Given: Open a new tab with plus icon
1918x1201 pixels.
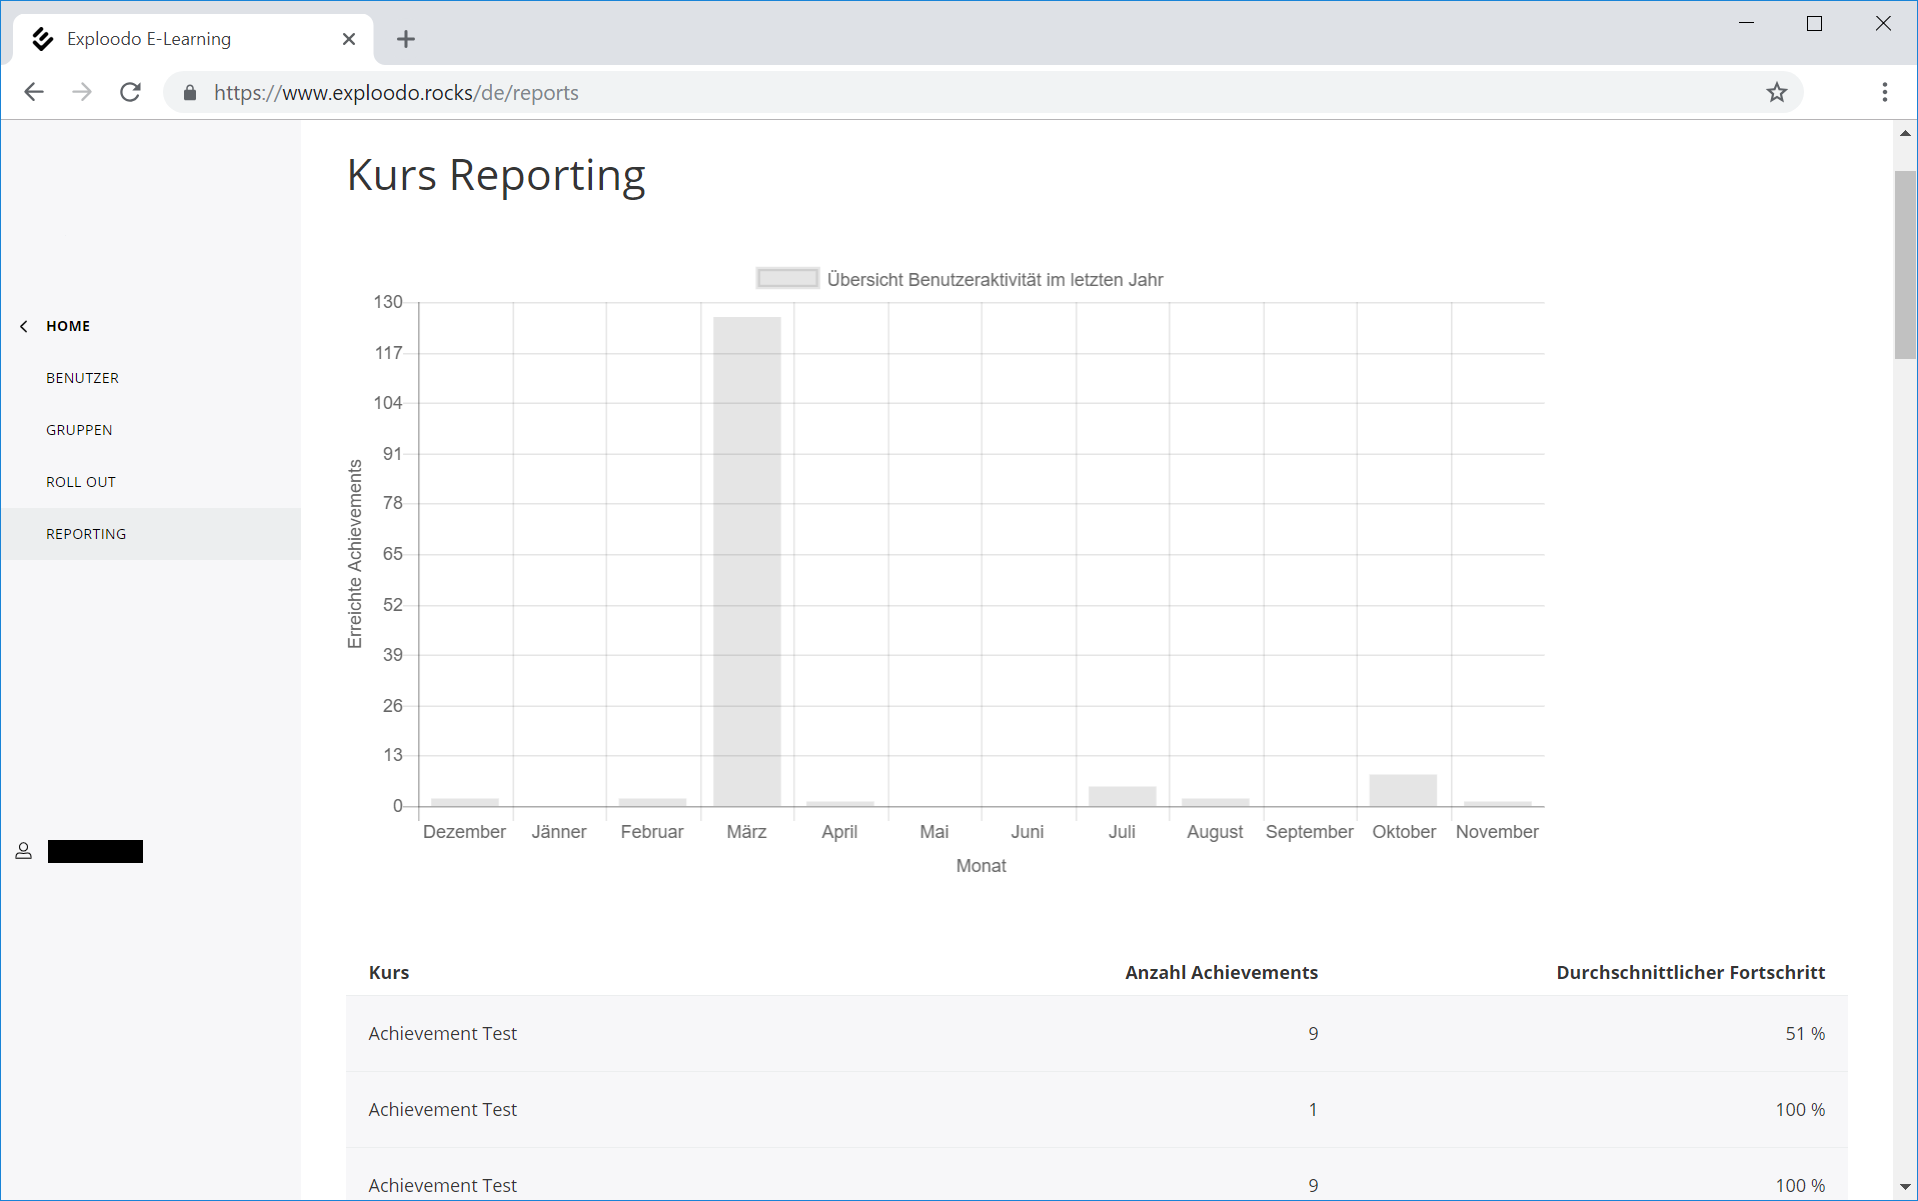Looking at the screenshot, I should point(405,39).
